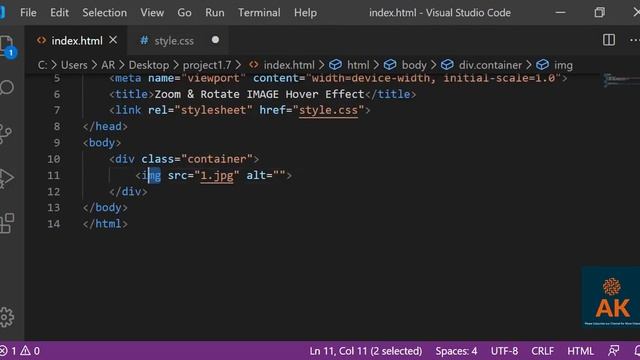Viewport: 640px width, 360px height.
Task: Open the Run menu
Action: (x=215, y=13)
